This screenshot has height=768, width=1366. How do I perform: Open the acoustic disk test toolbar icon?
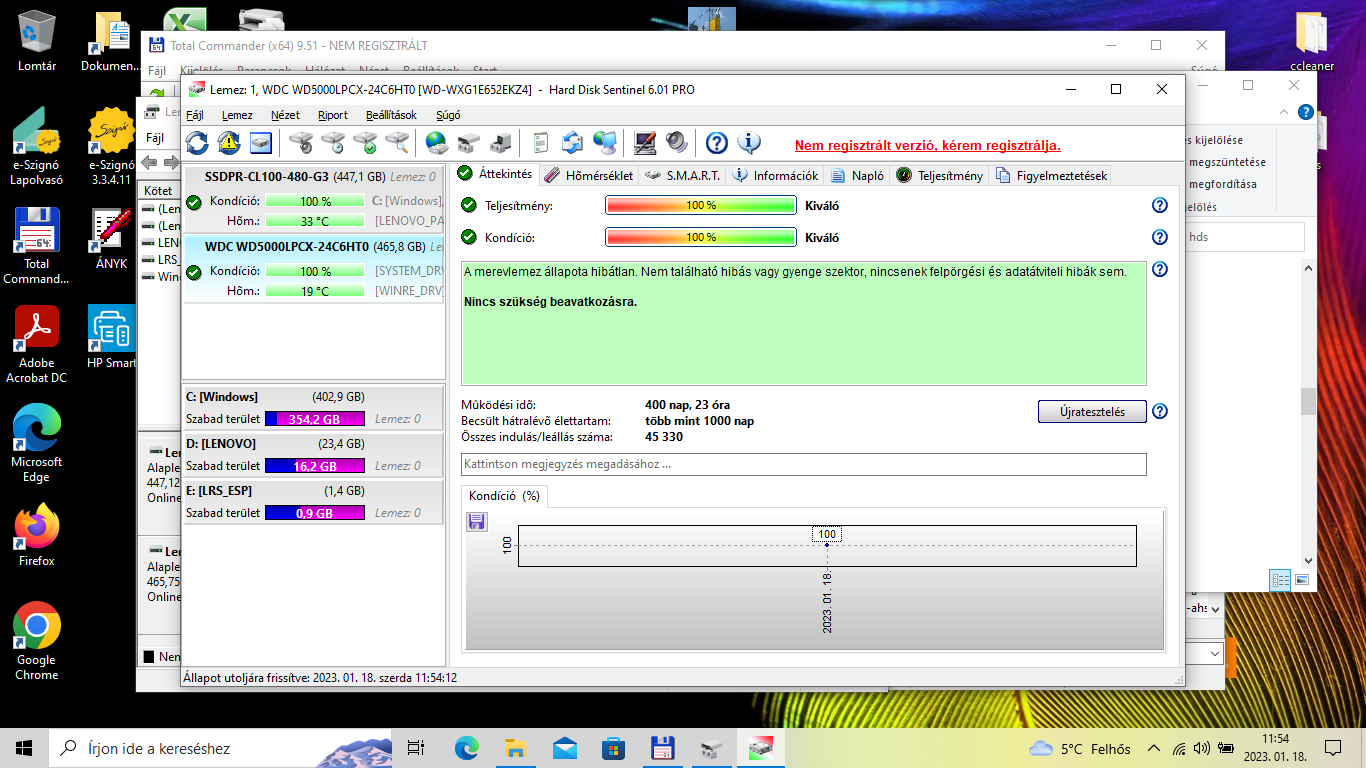click(x=301, y=143)
